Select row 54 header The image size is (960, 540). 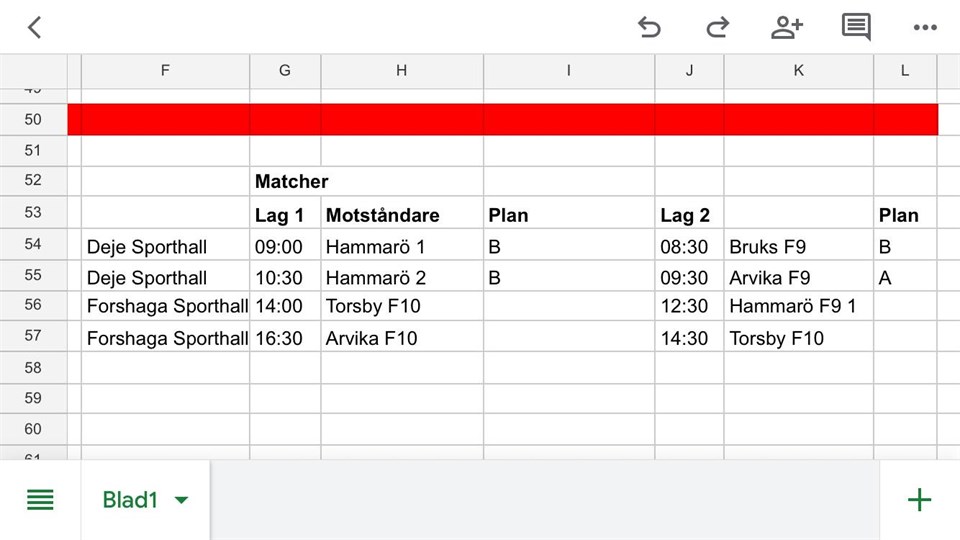33,246
